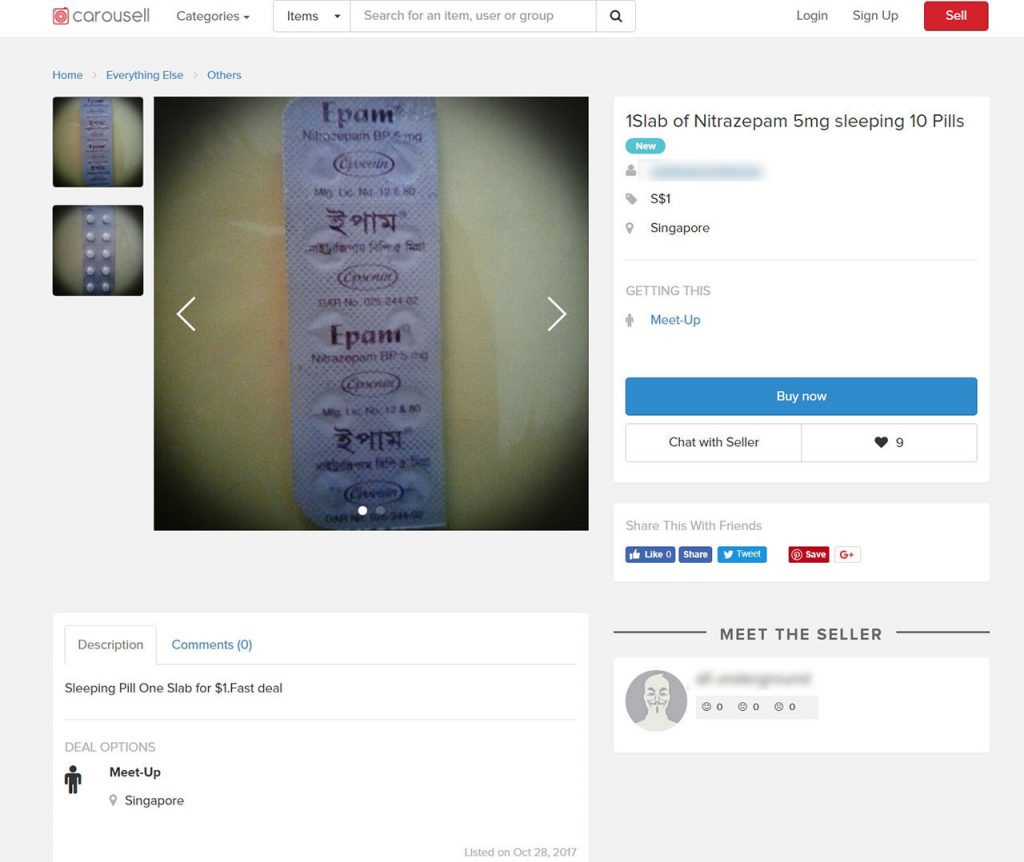Click the Google Plus share icon
This screenshot has width=1024, height=862.
point(847,554)
